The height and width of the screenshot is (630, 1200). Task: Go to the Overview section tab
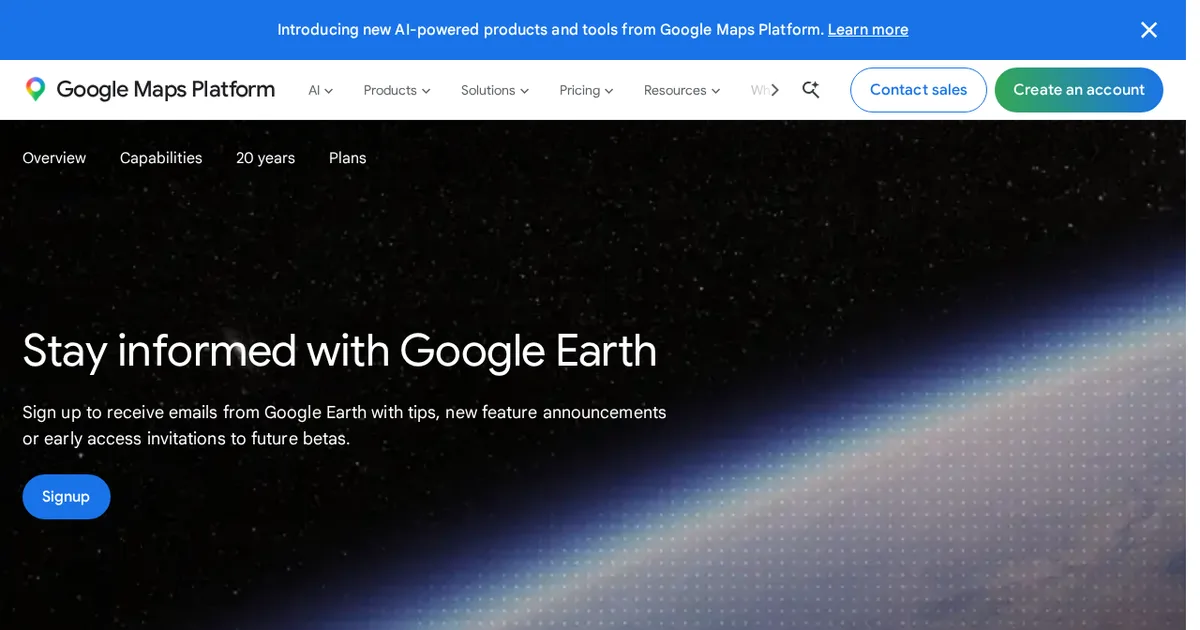pos(54,158)
